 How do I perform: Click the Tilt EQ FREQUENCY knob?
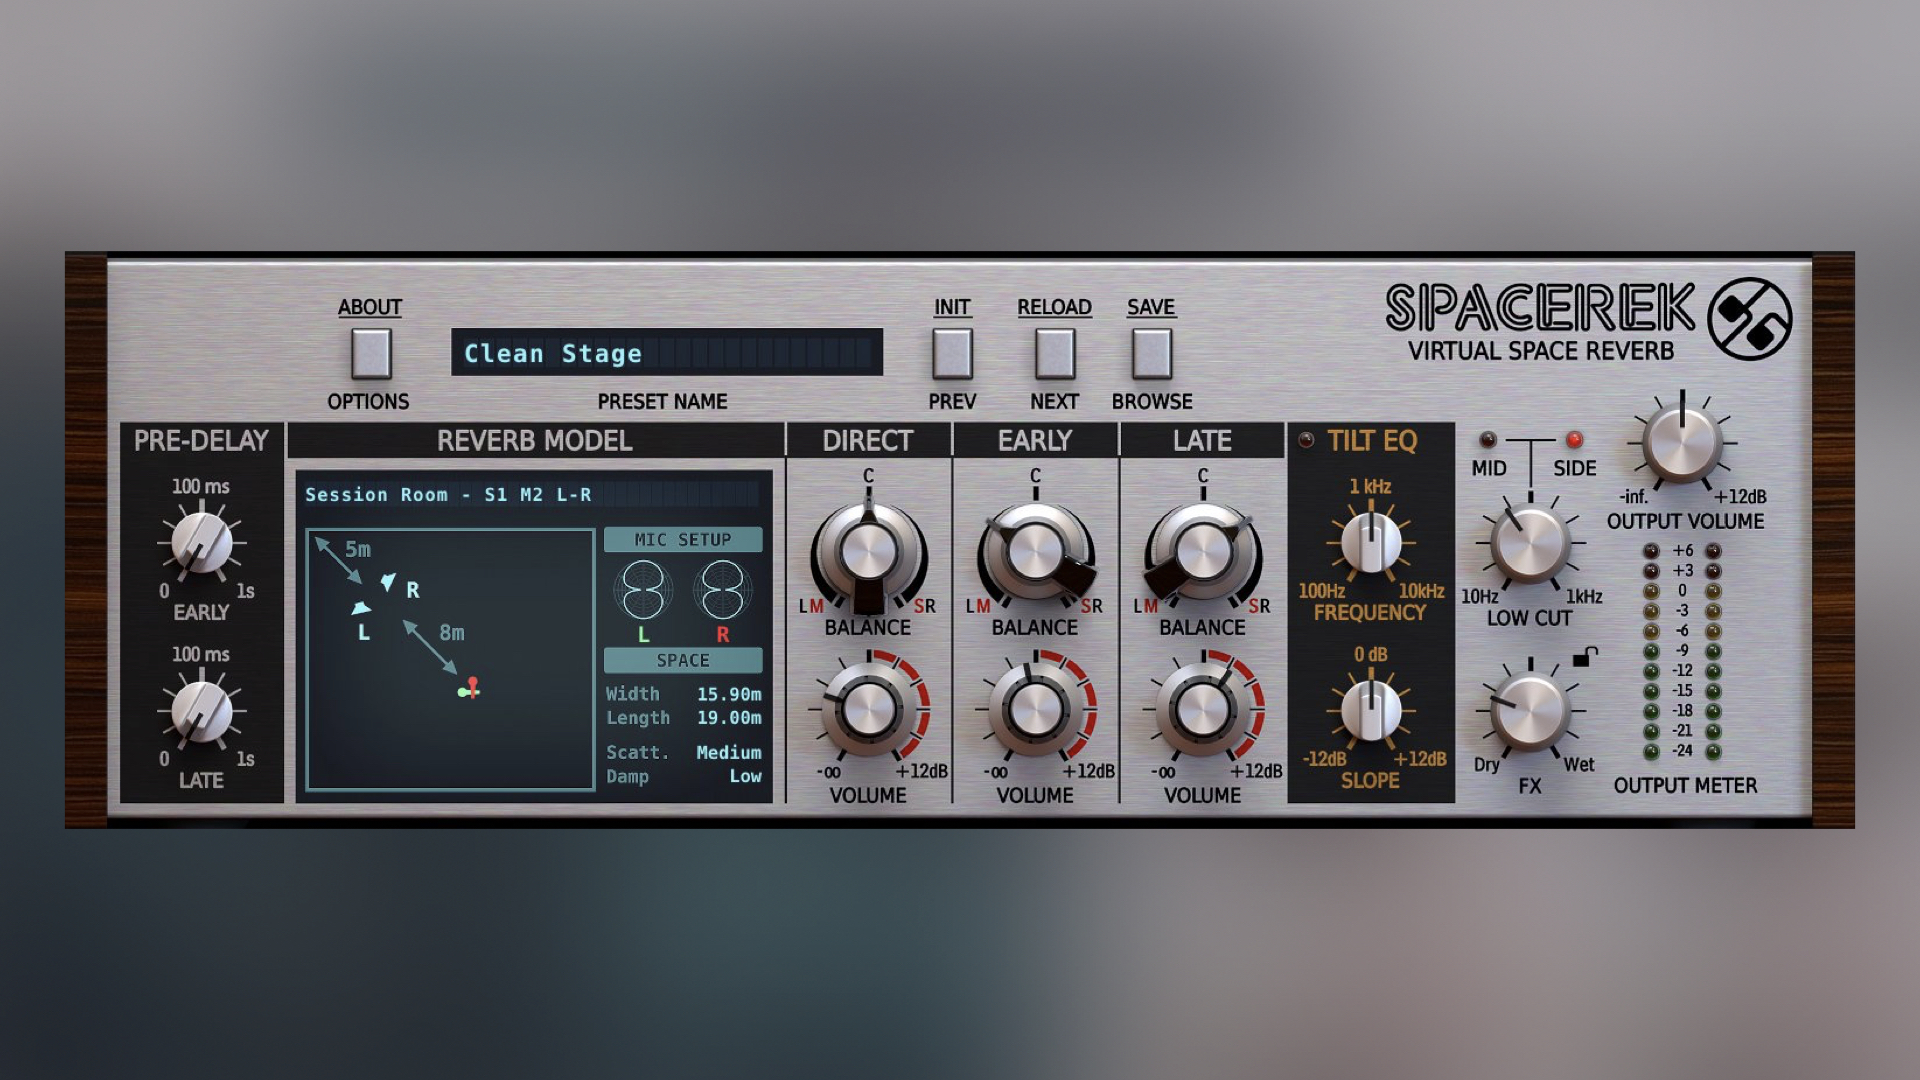click(1370, 541)
